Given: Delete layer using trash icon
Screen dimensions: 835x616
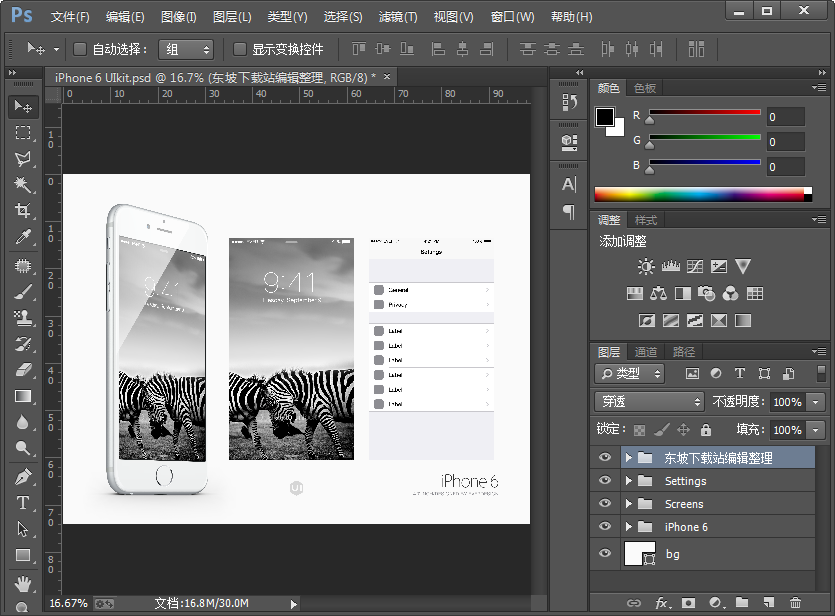Looking at the screenshot, I should point(795,603).
